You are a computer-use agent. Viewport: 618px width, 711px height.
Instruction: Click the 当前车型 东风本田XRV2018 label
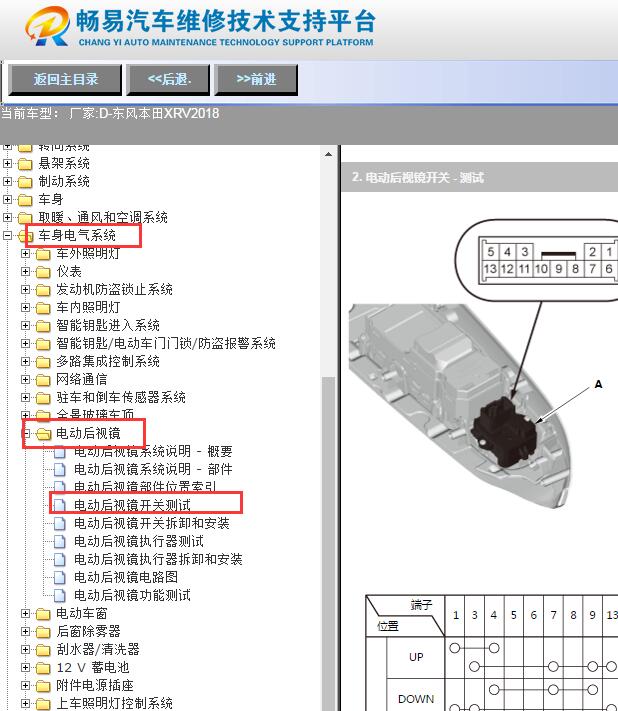(x=110, y=113)
